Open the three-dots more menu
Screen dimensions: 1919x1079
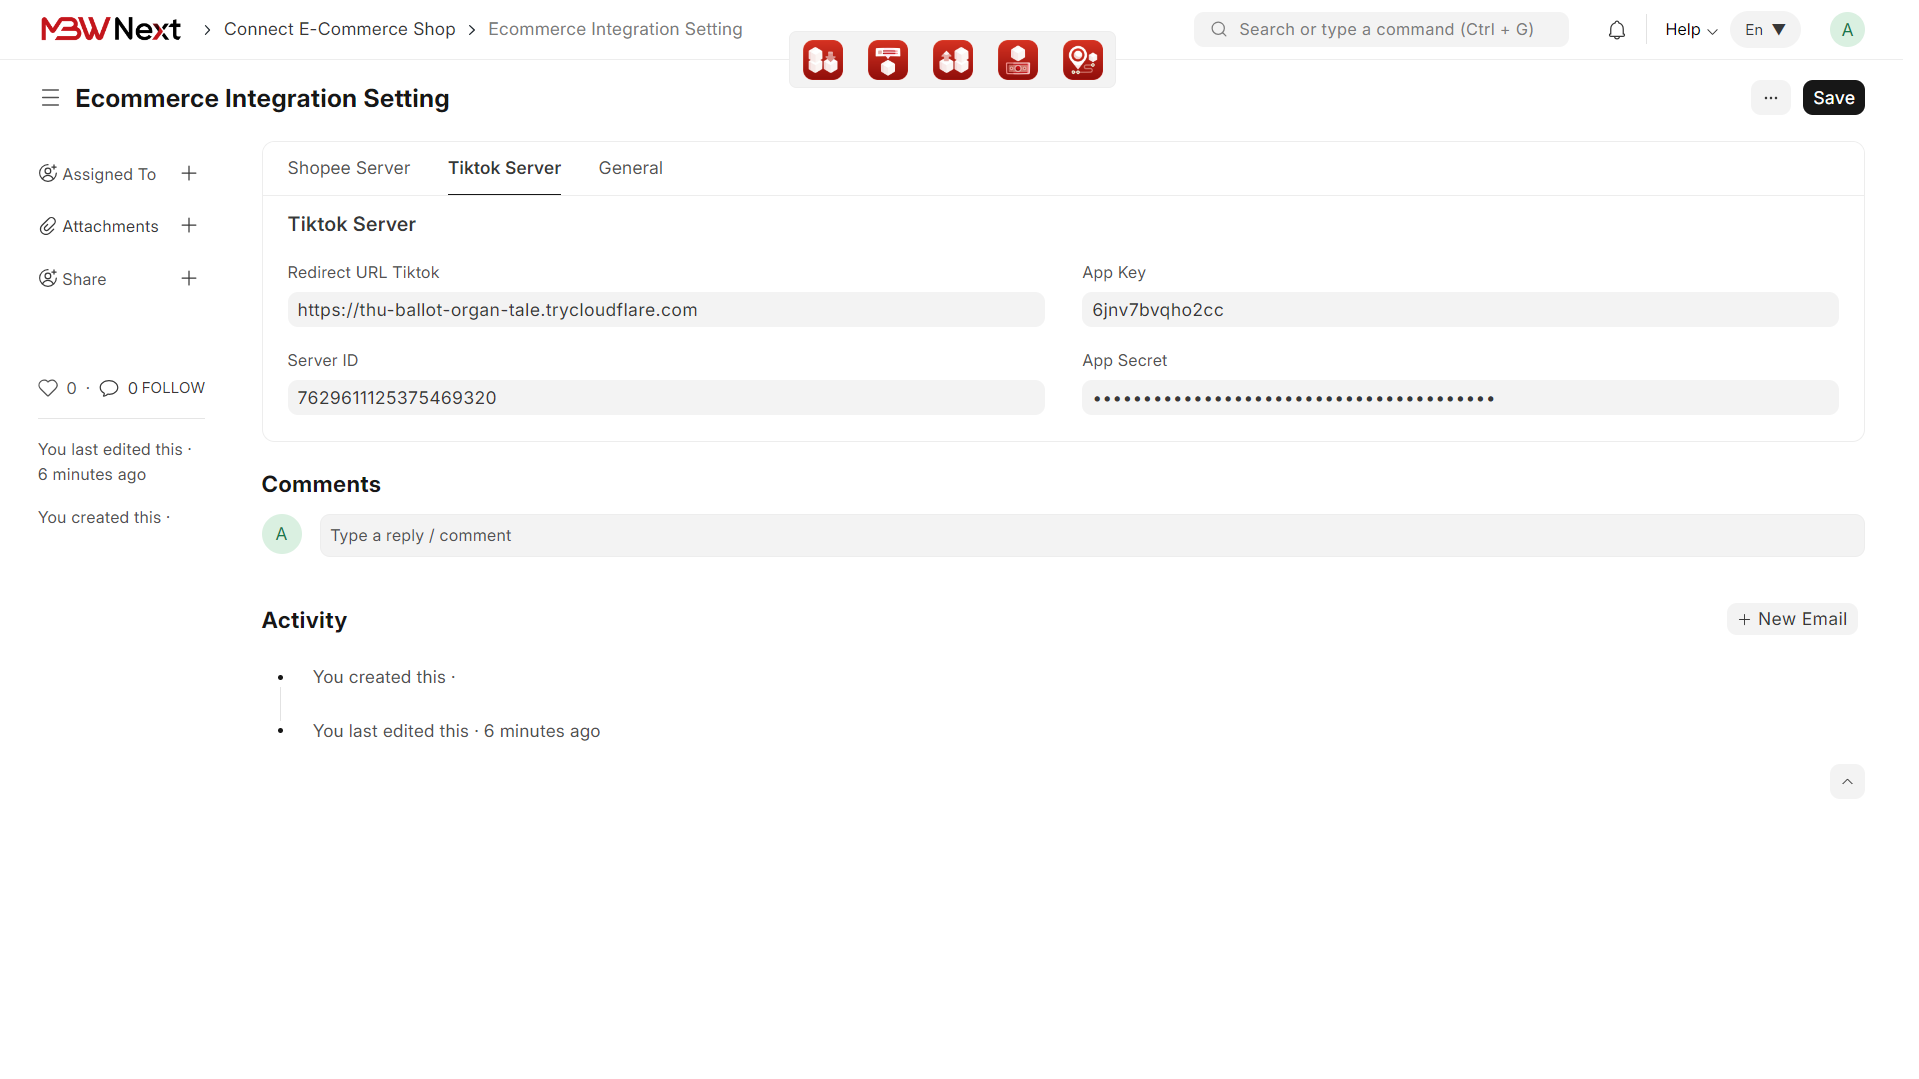[x=1770, y=98]
